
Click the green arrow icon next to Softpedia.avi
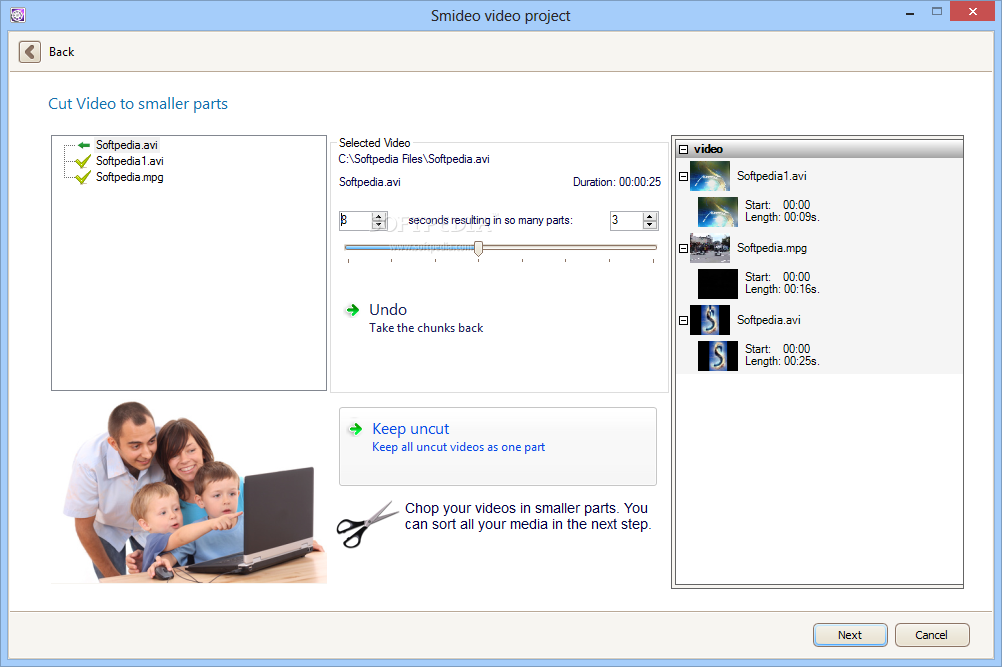pos(84,145)
